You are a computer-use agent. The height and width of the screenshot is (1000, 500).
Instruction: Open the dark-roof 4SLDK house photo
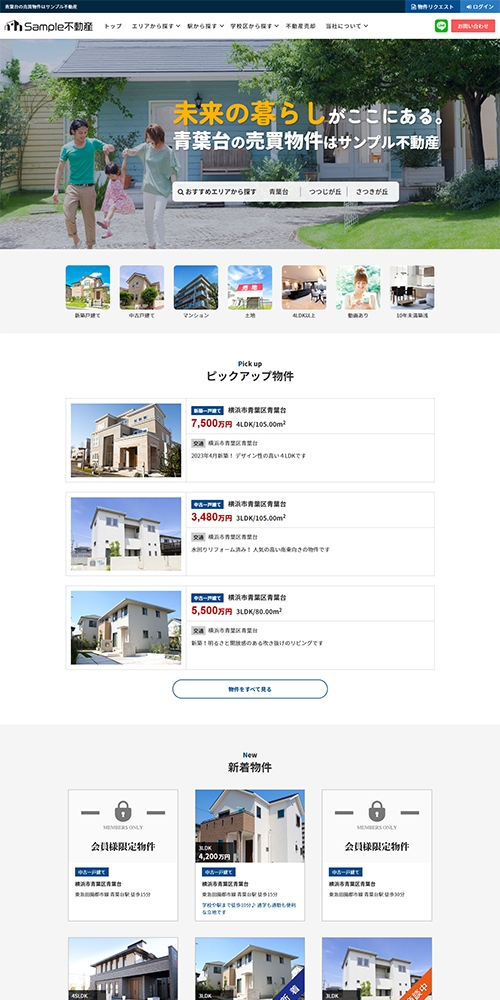123,968
